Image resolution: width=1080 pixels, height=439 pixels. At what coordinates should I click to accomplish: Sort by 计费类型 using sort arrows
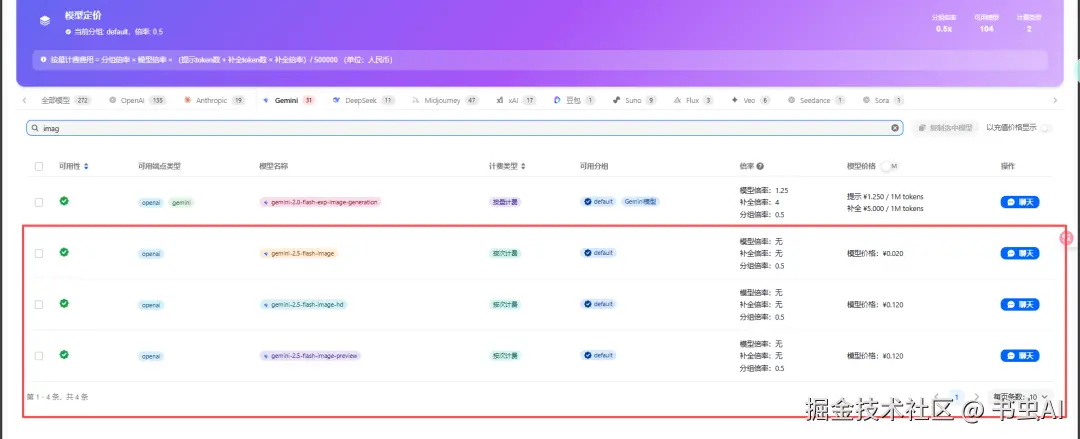[523, 166]
